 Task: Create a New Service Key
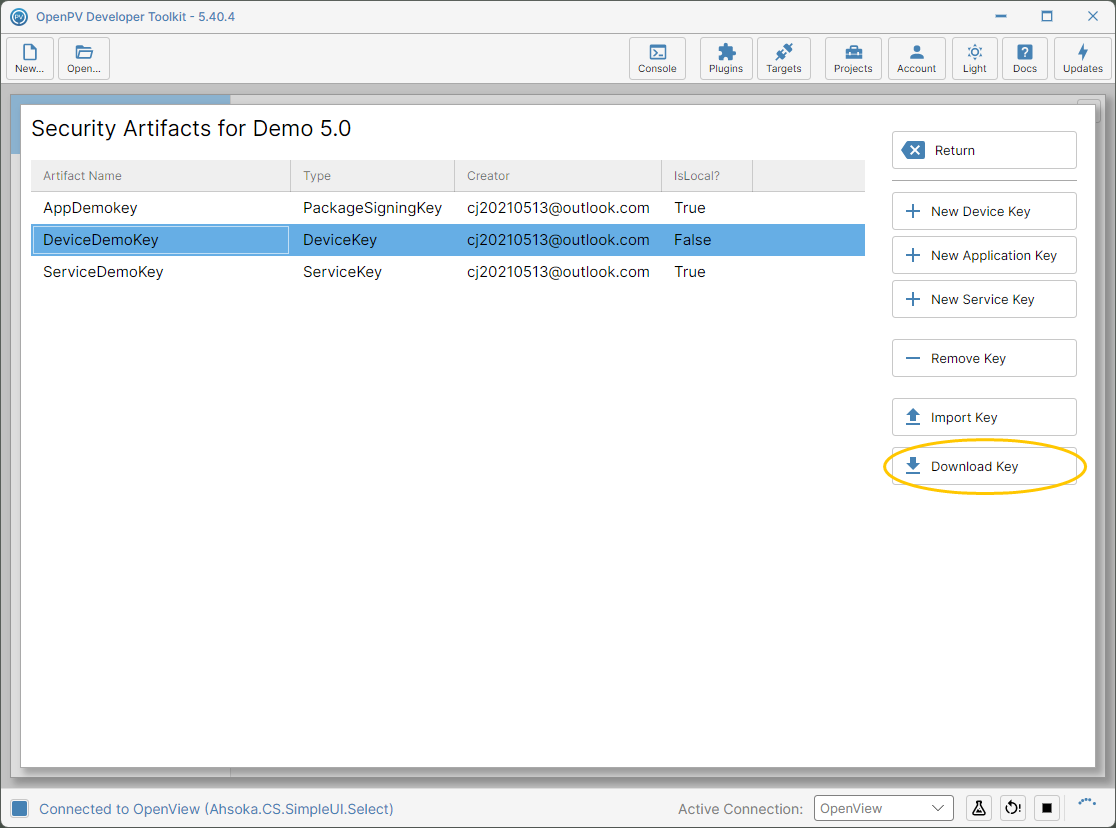point(984,300)
